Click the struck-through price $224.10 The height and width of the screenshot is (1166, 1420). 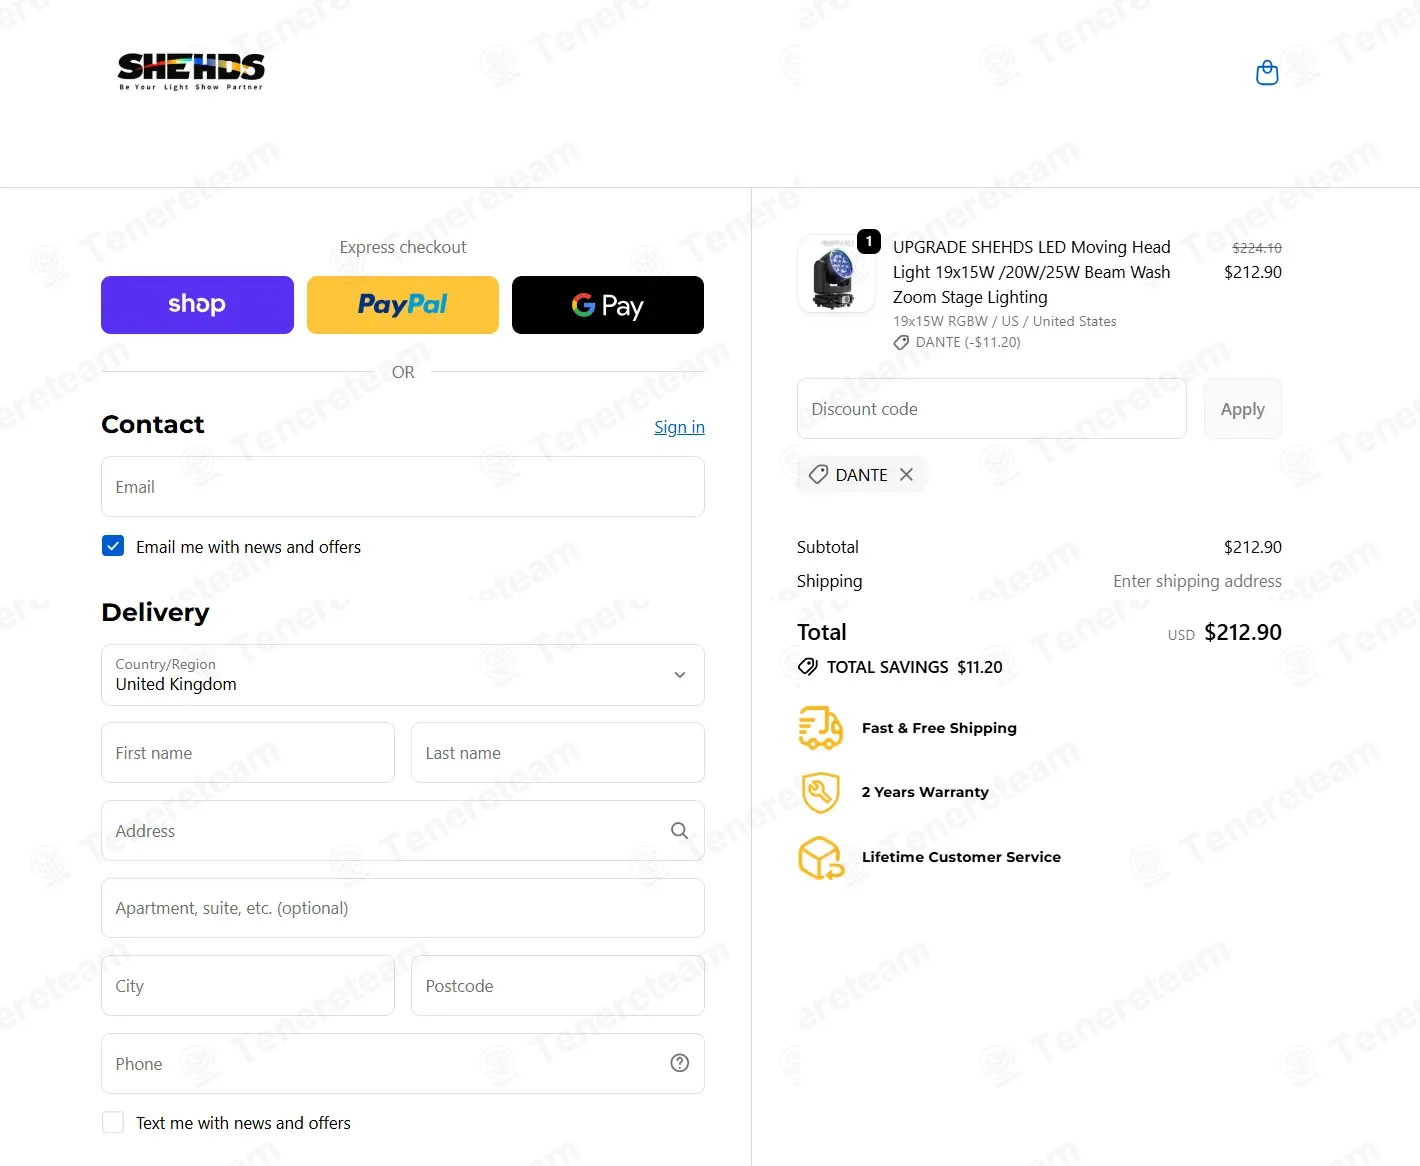(1257, 248)
